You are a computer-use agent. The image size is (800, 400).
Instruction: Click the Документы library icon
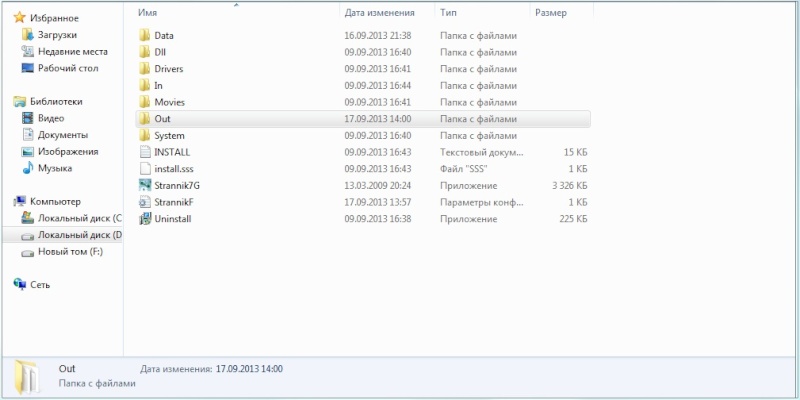28,135
